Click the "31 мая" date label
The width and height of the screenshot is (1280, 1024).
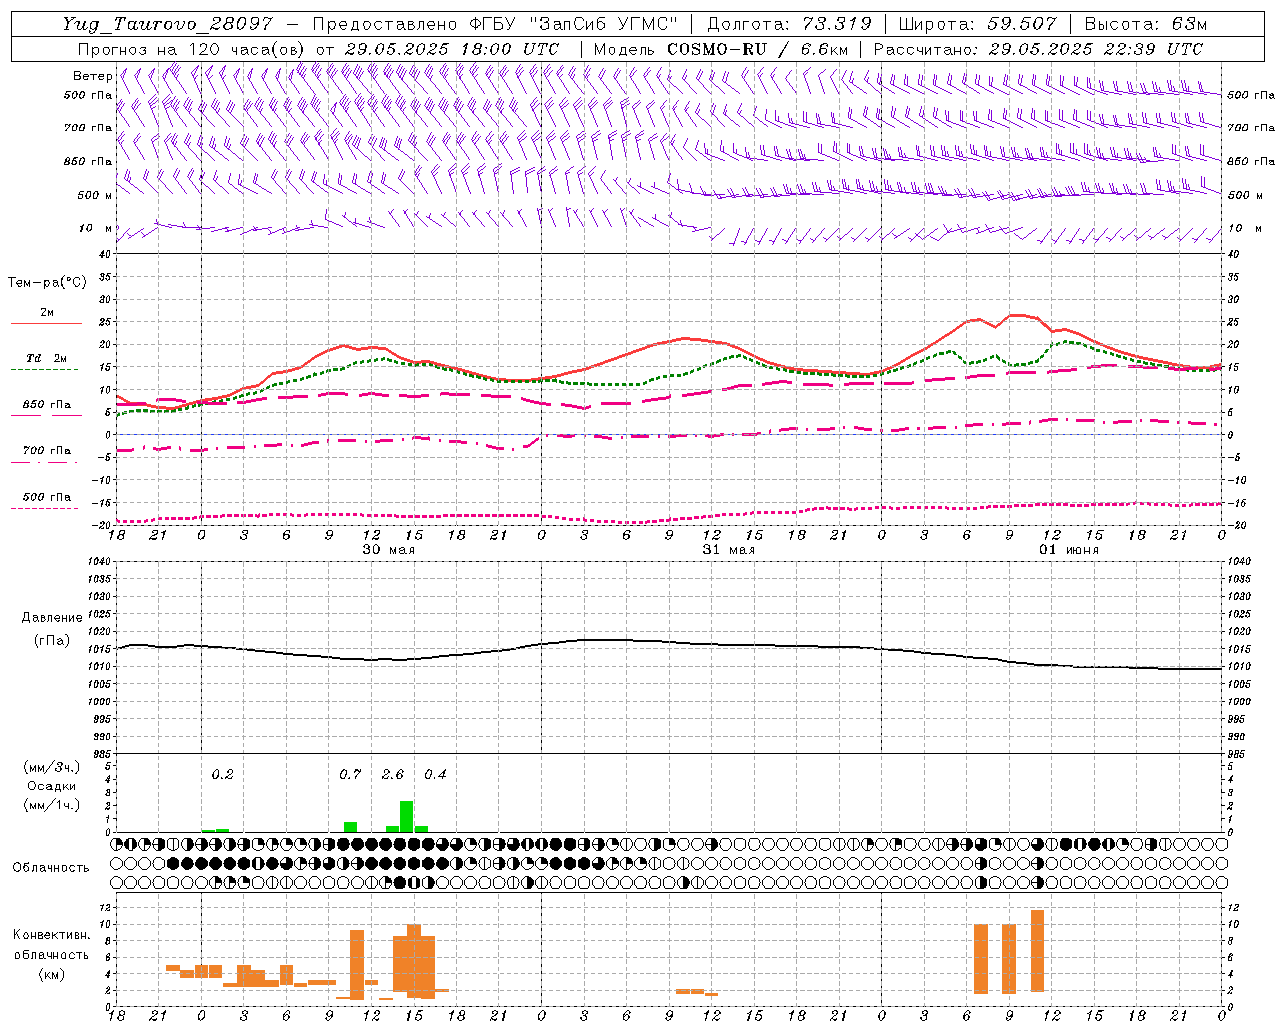[x=728, y=550]
